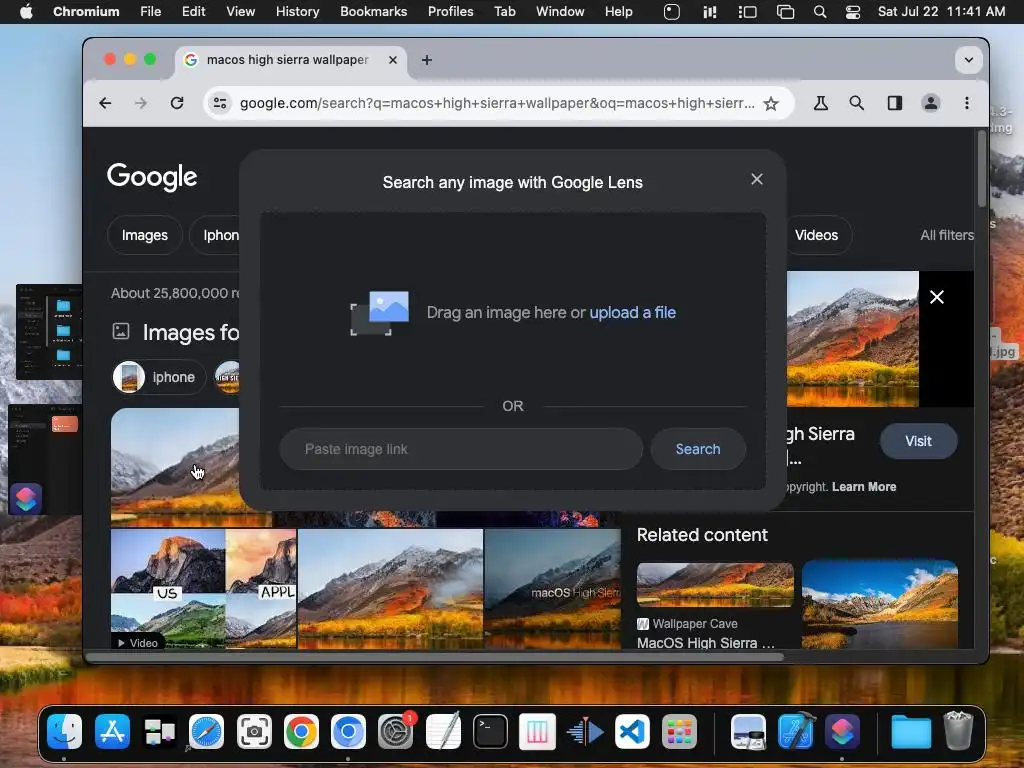Open Chrome Labs flask icon

(821, 103)
